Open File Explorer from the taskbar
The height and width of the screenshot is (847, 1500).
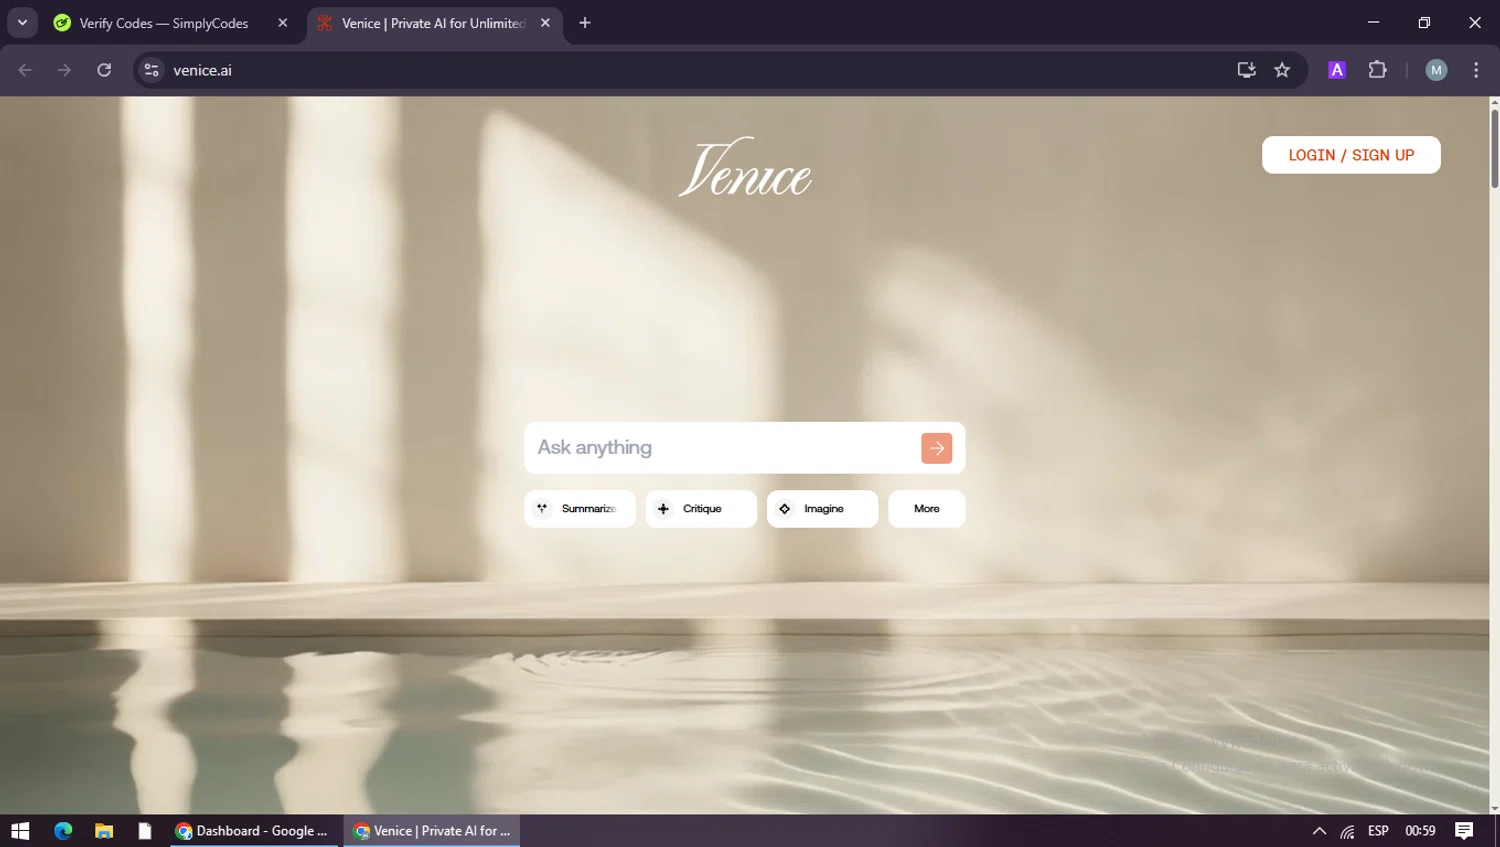(x=104, y=831)
